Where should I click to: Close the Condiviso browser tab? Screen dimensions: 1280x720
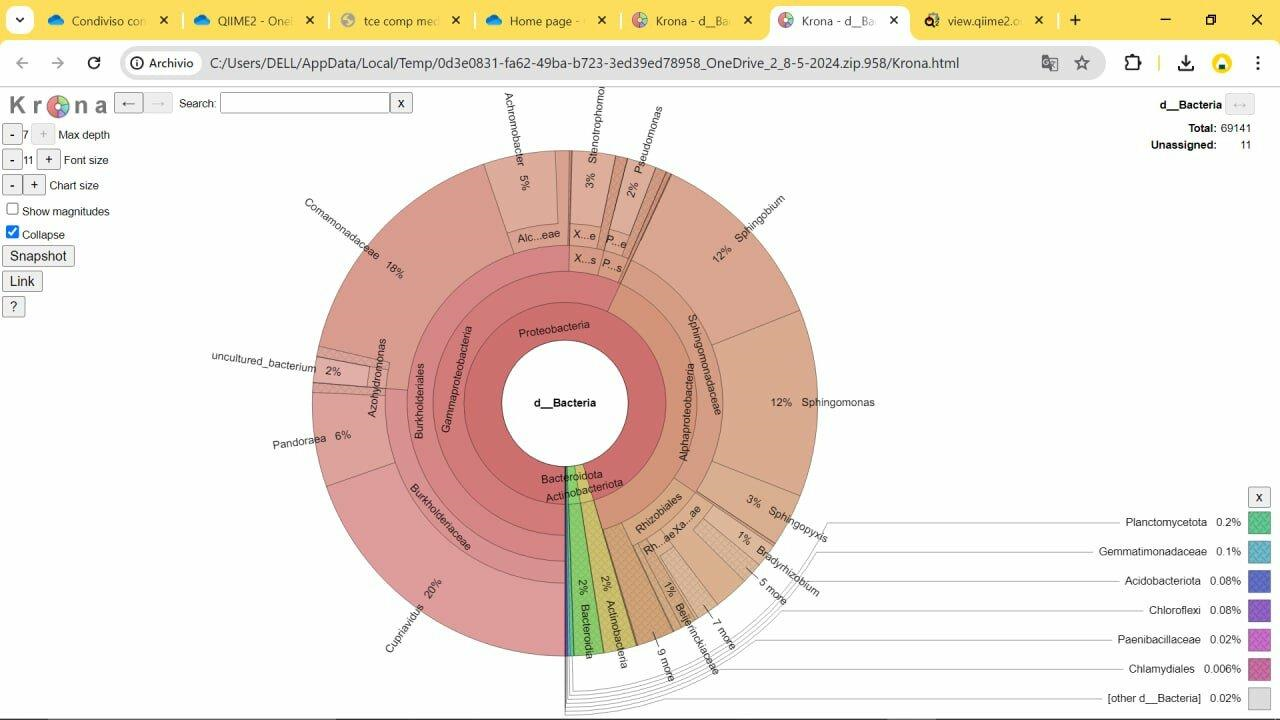point(164,20)
